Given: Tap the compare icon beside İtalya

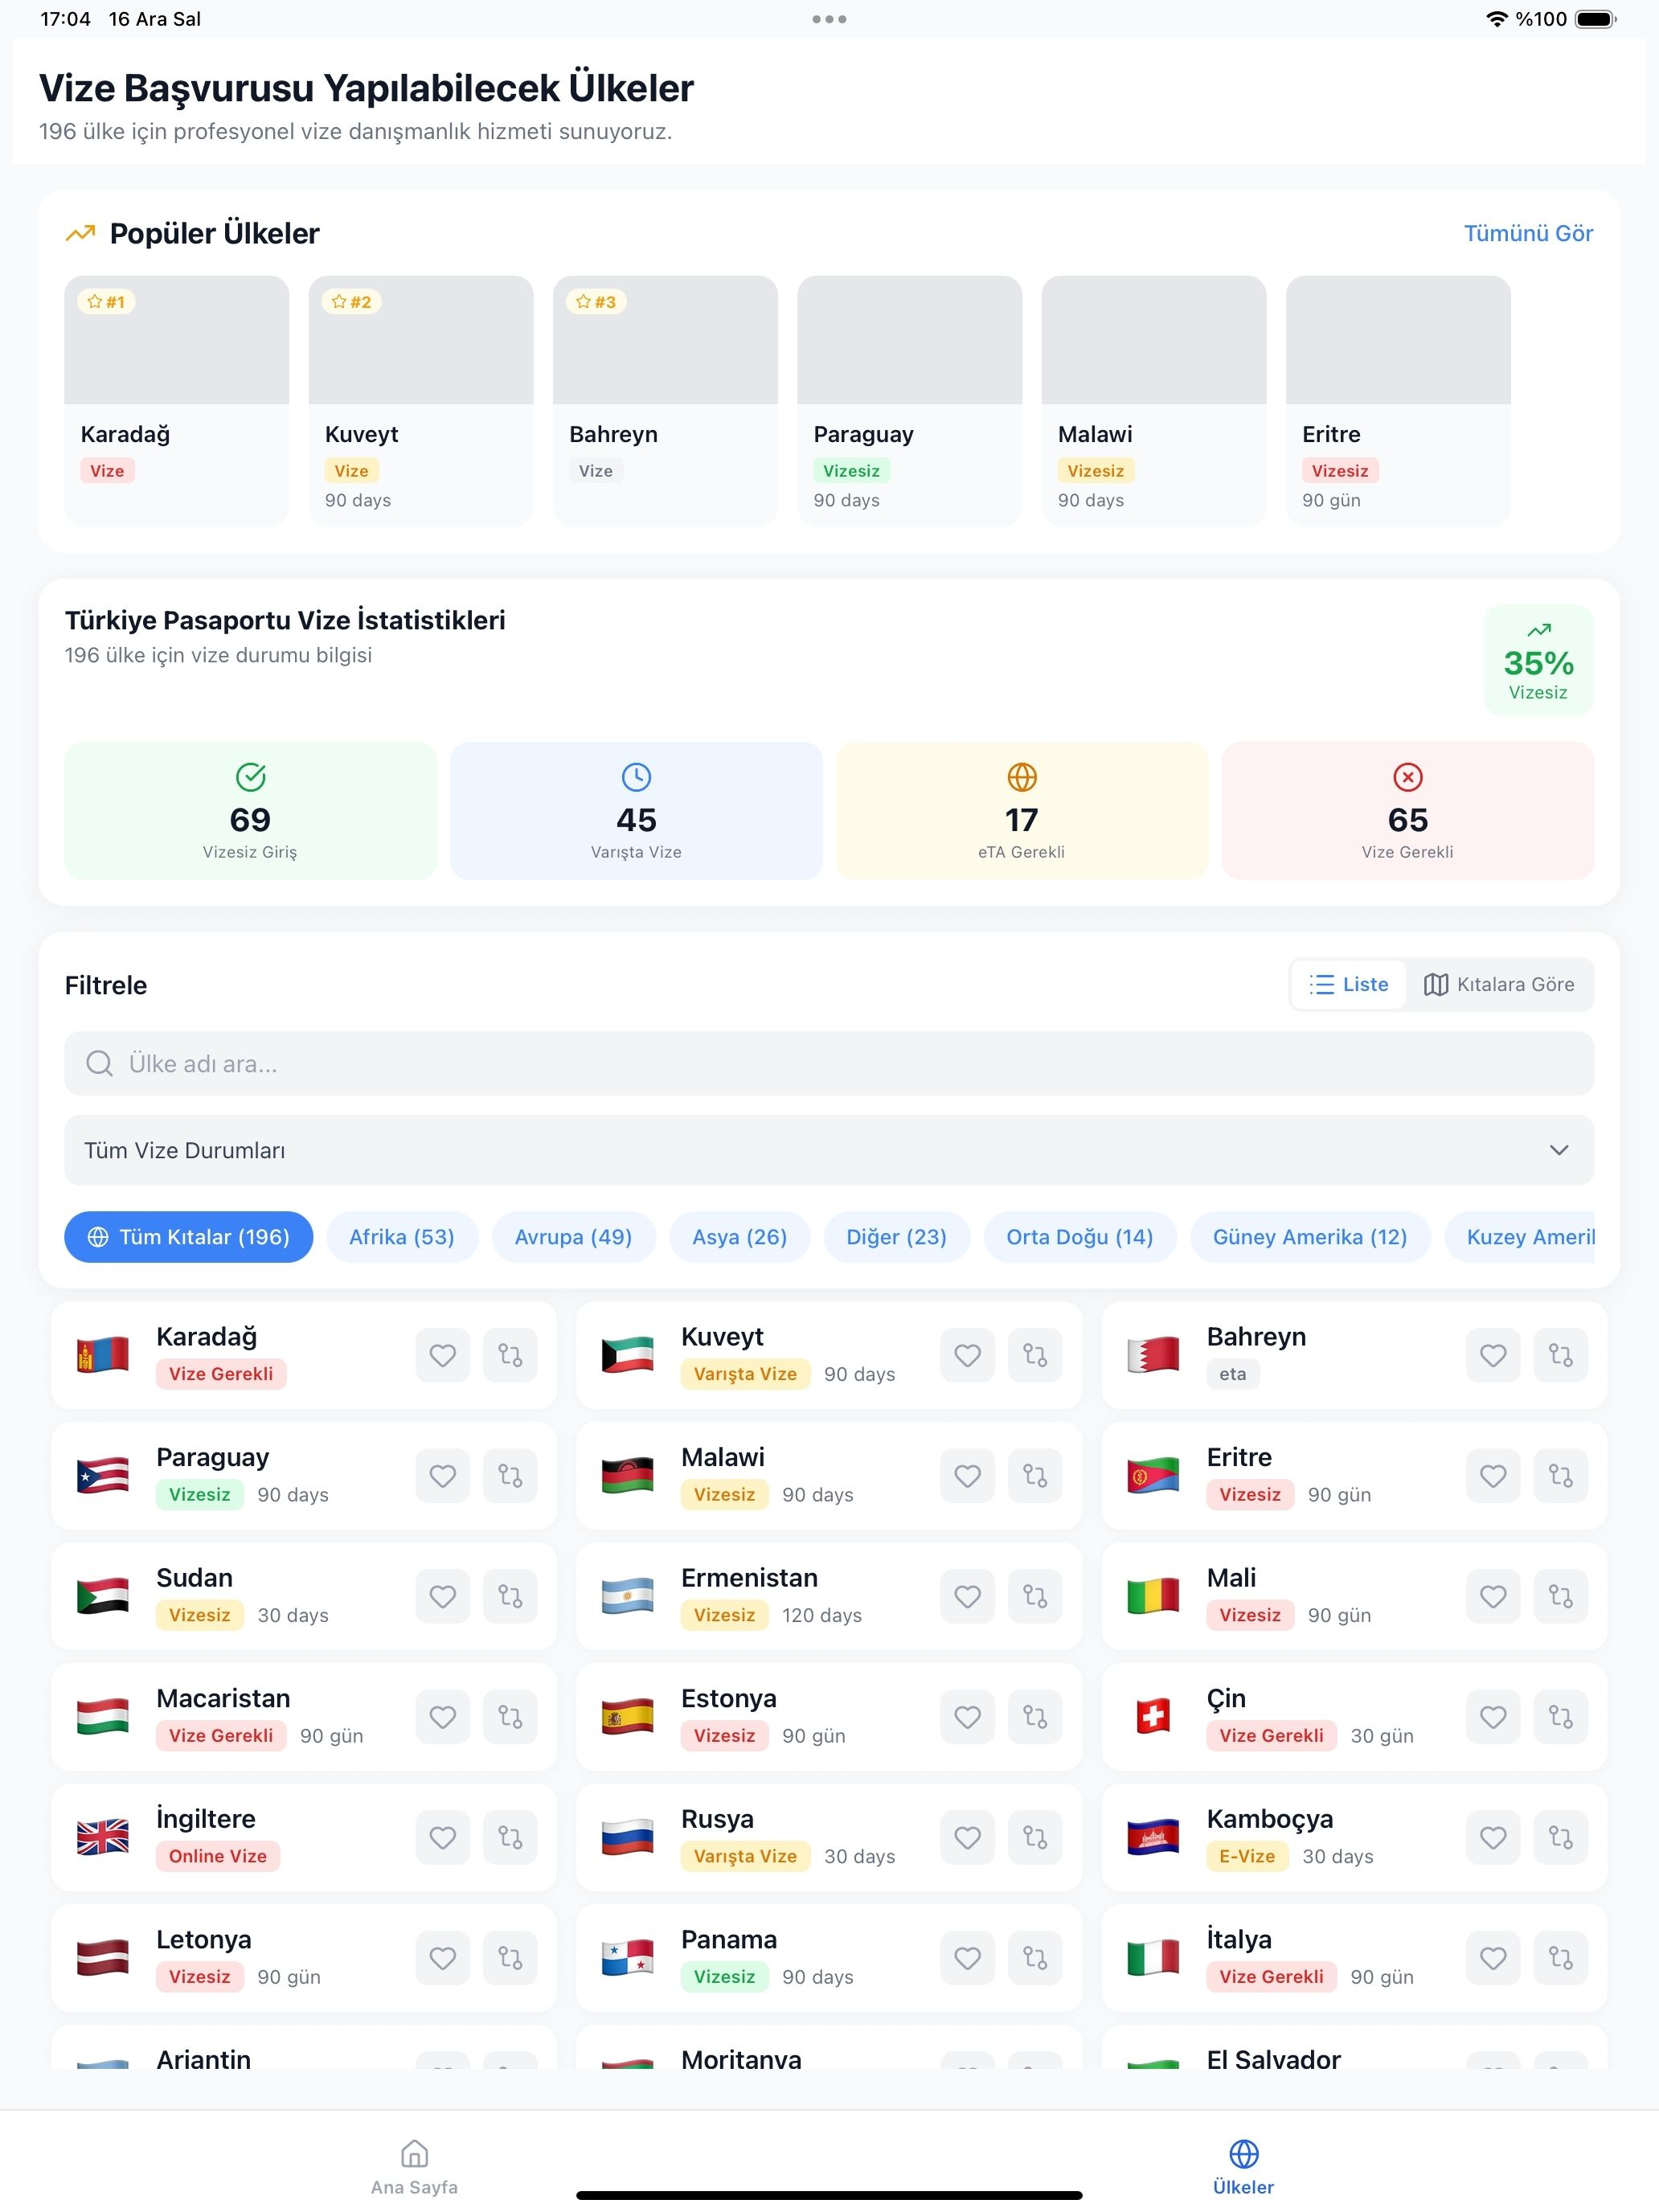Looking at the screenshot, I should pos(1561,1957).
